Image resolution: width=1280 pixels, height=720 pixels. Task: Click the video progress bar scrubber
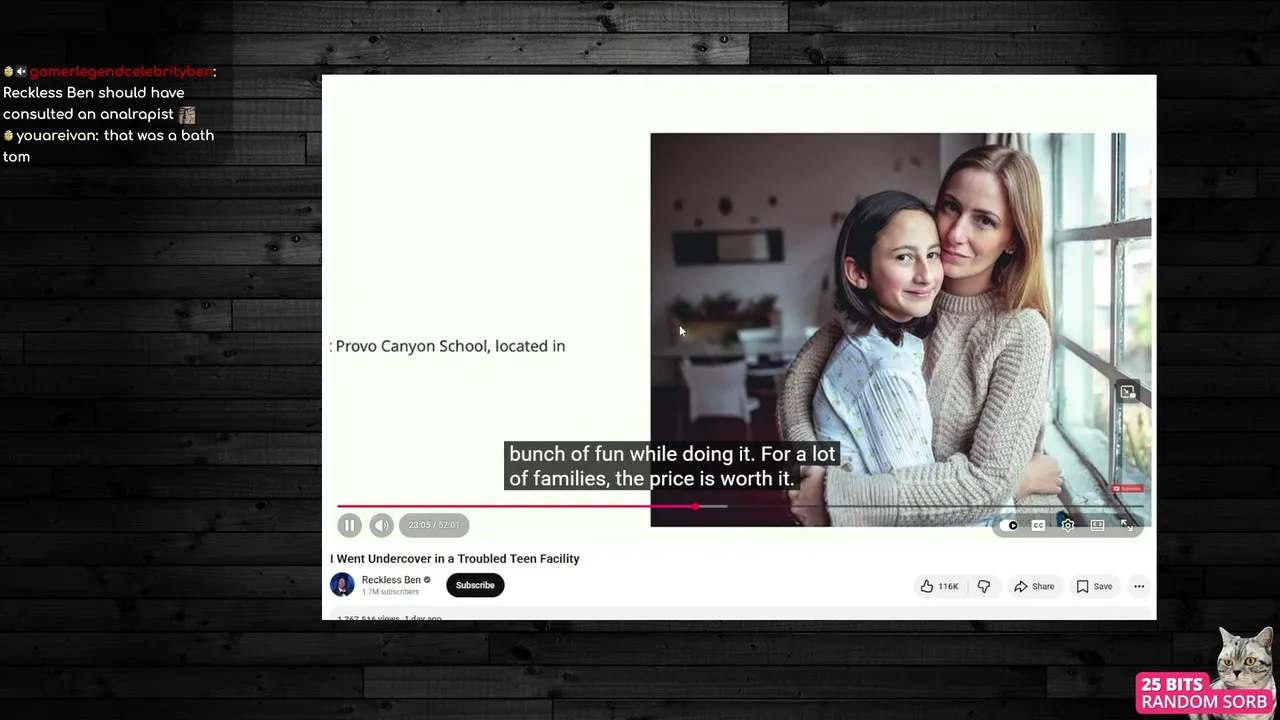pos(696,506)
